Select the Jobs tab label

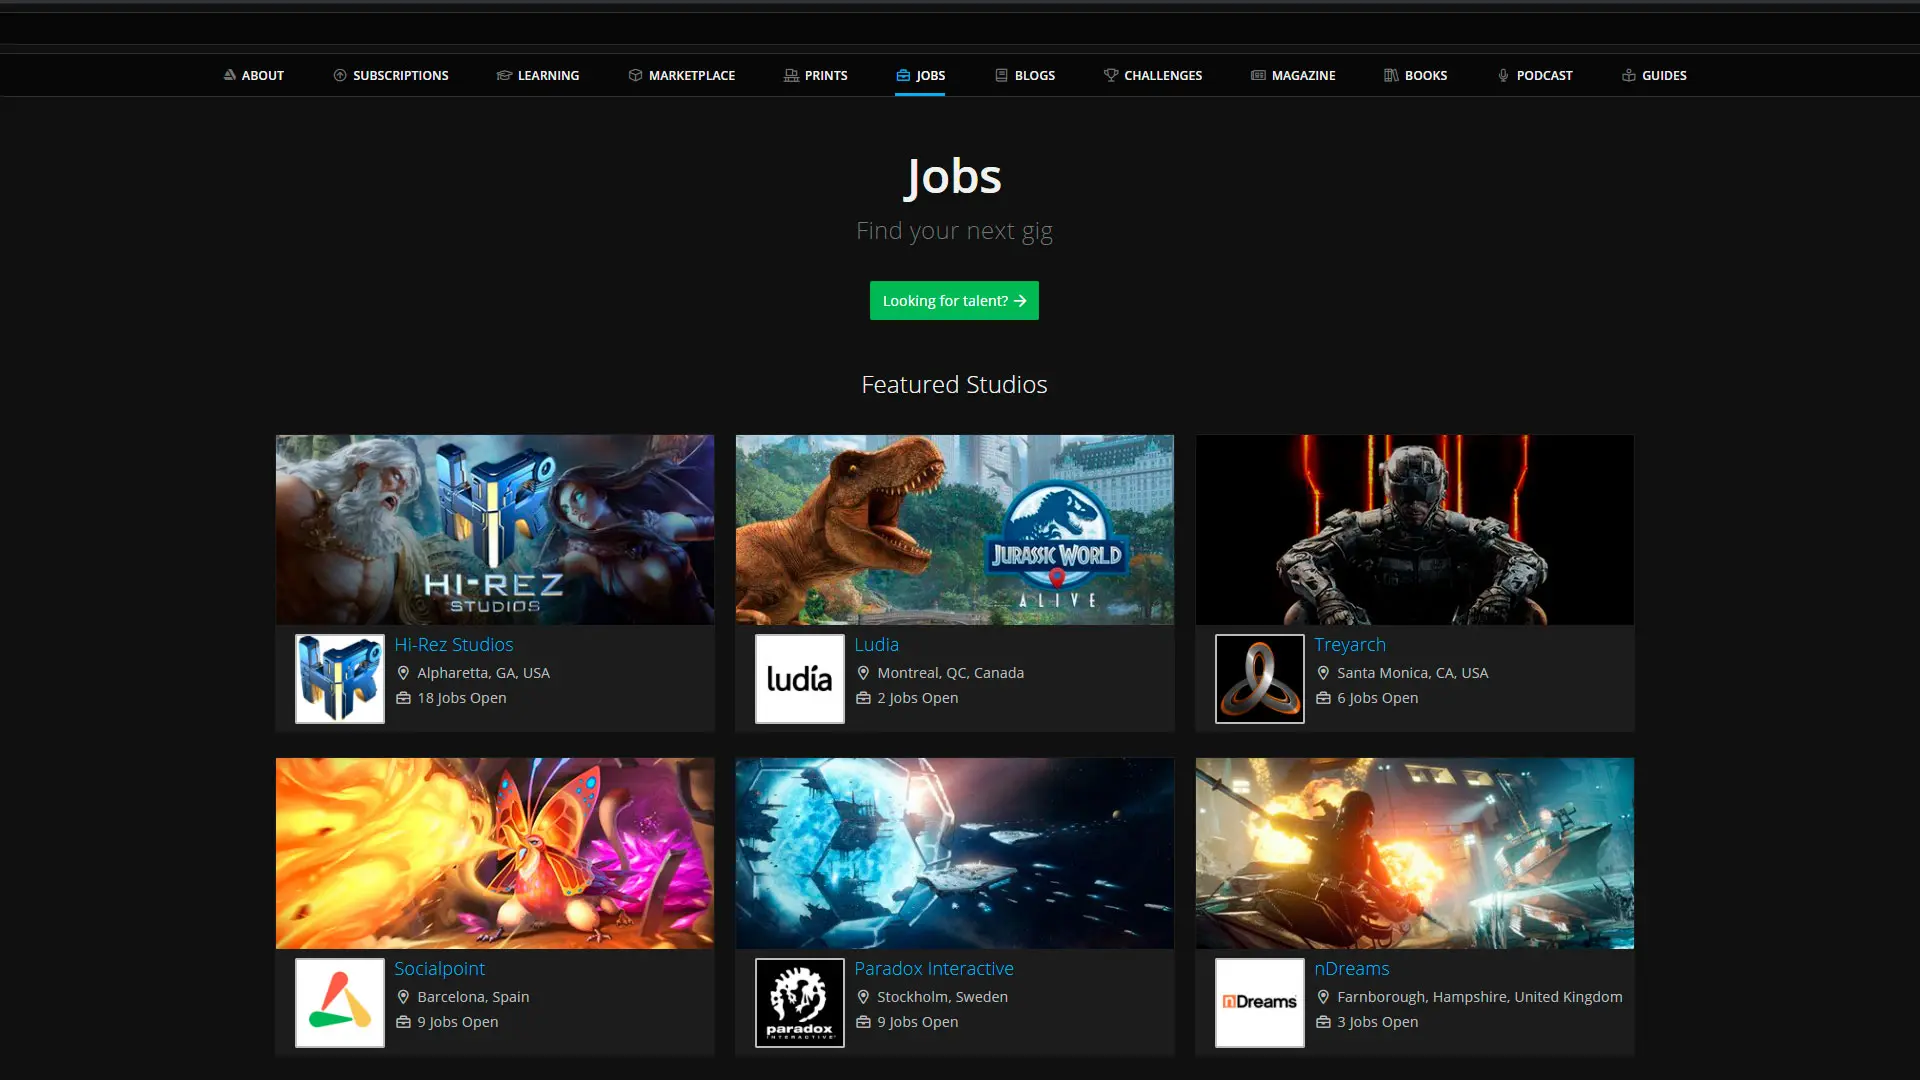point(930,75)
